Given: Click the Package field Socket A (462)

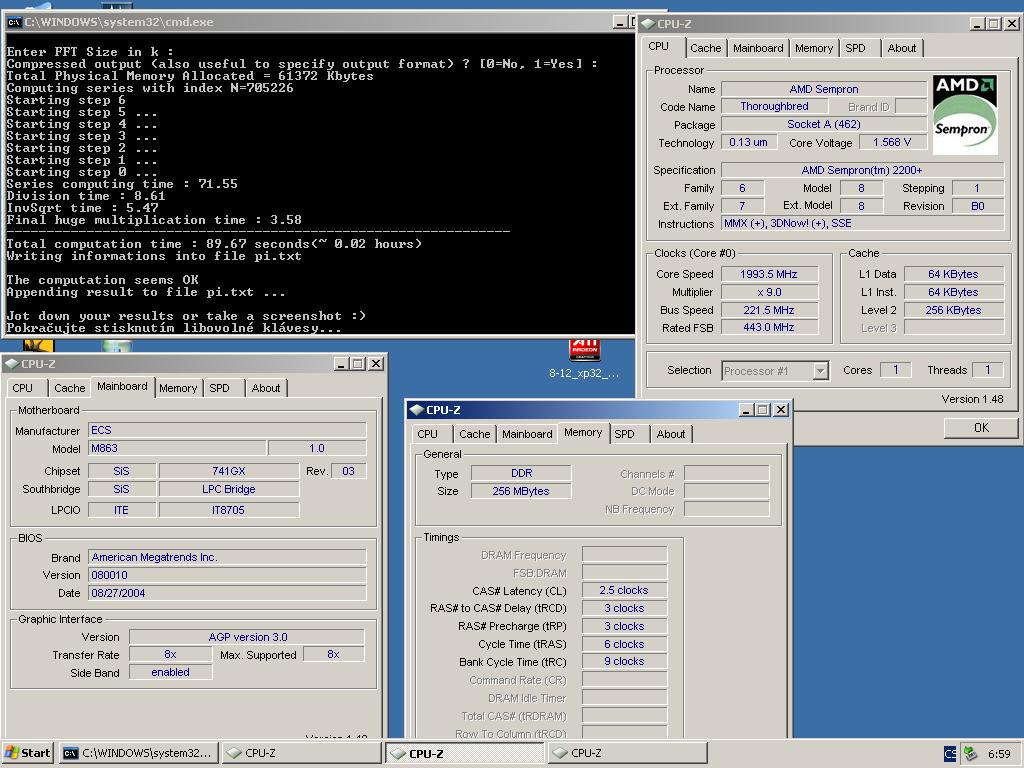Looking at the screenshot, I should [x=824, y=124].
